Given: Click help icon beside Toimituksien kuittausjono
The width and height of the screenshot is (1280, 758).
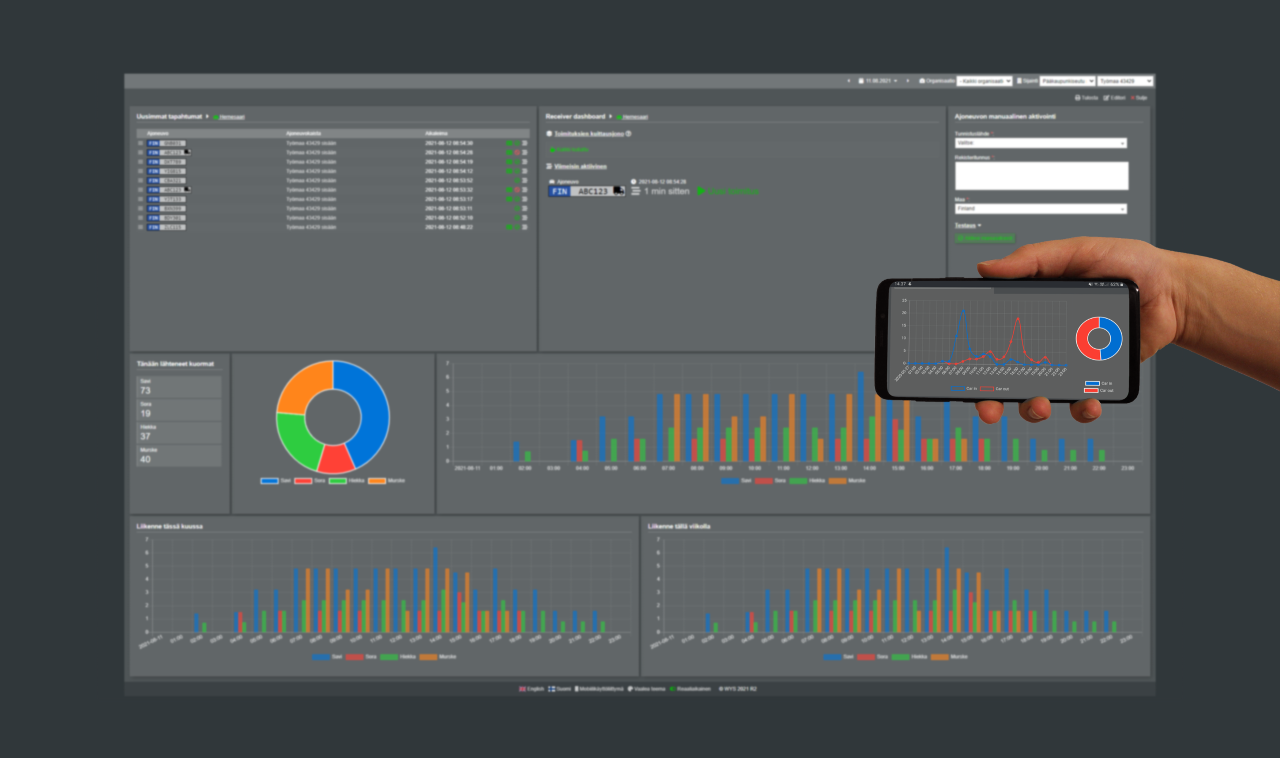Looking at the screenshot, I should 628,134.
